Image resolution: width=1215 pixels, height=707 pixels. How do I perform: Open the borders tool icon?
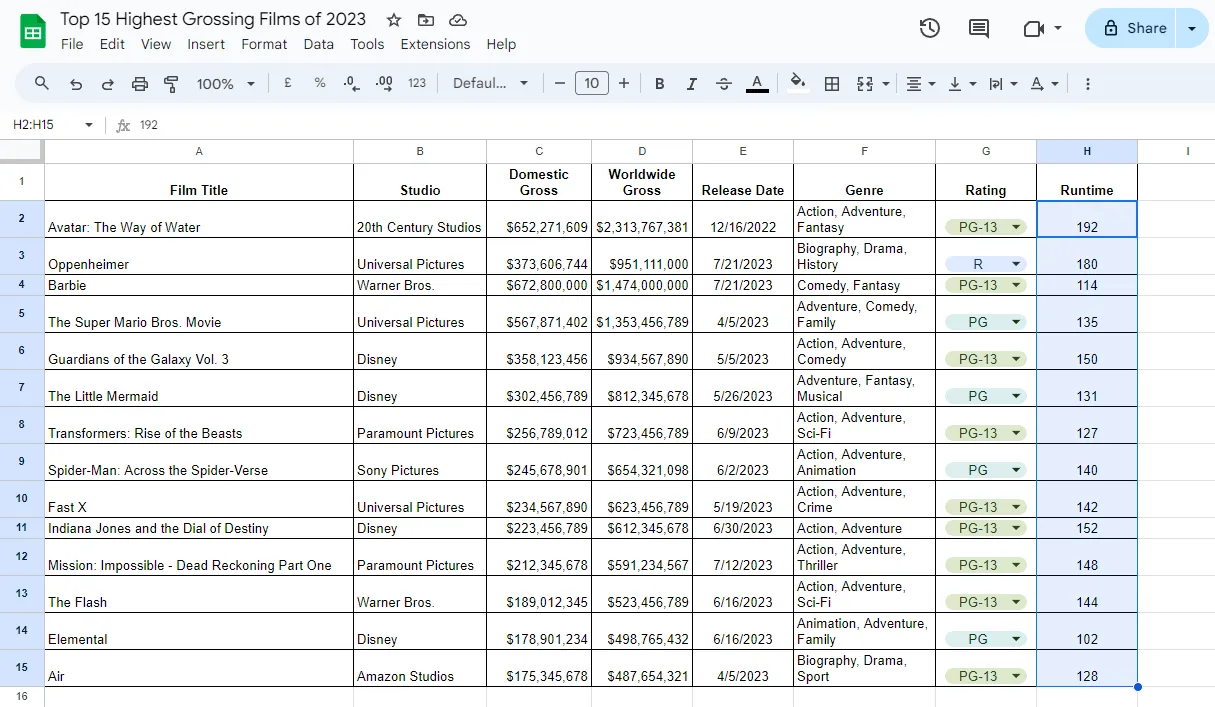tap(831, 84)
